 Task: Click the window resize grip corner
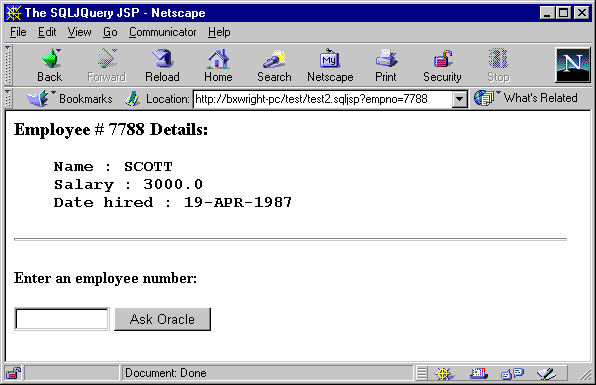pos(585,374)
